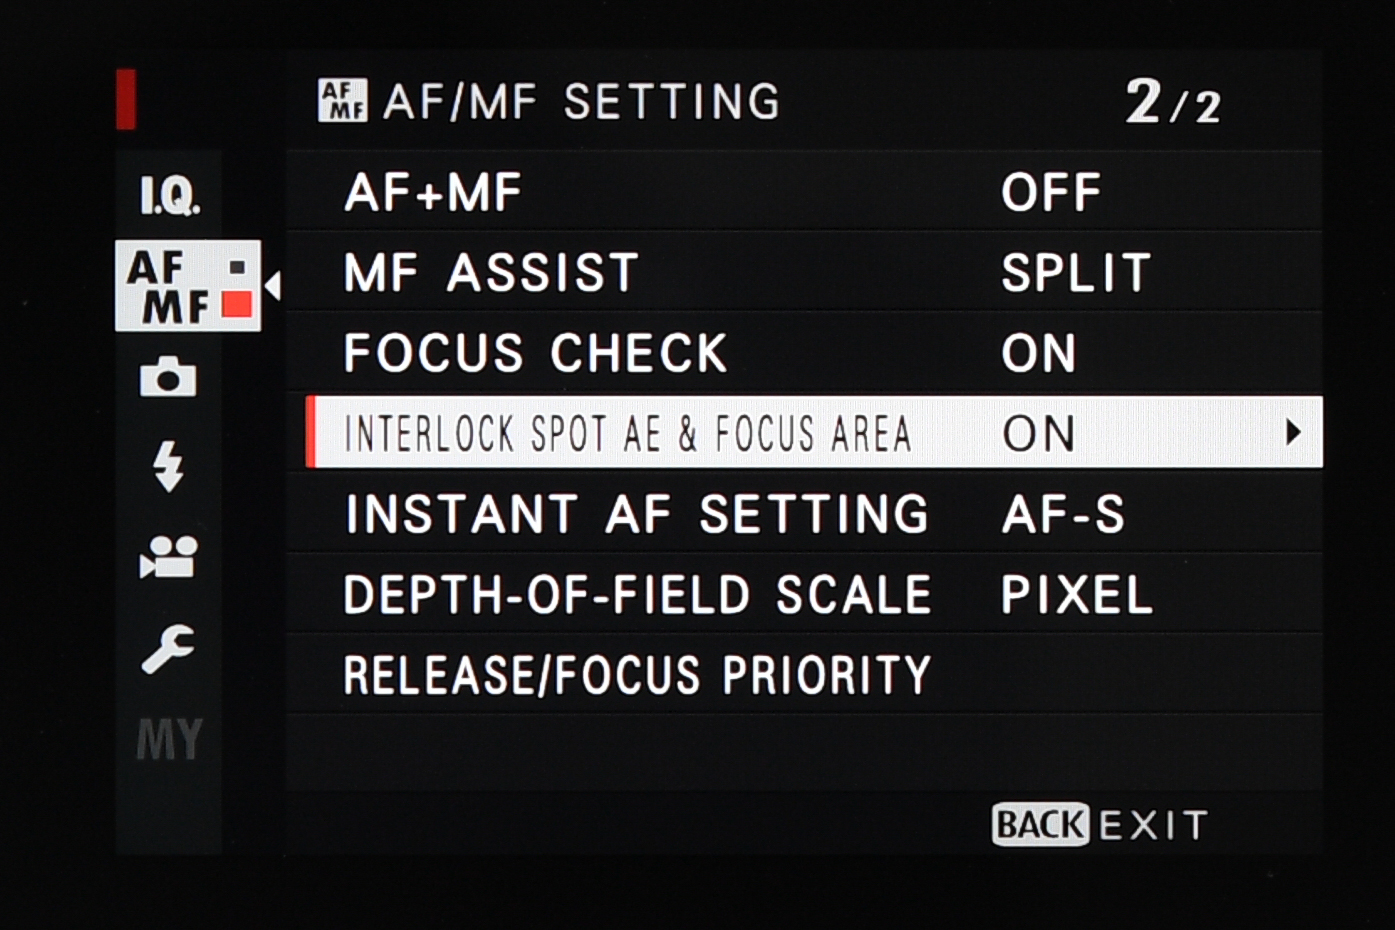Open RELEASE/FOCUS PRIORITY menu item
Viewport: 1395px width, 930px height.
pos(637,676)
